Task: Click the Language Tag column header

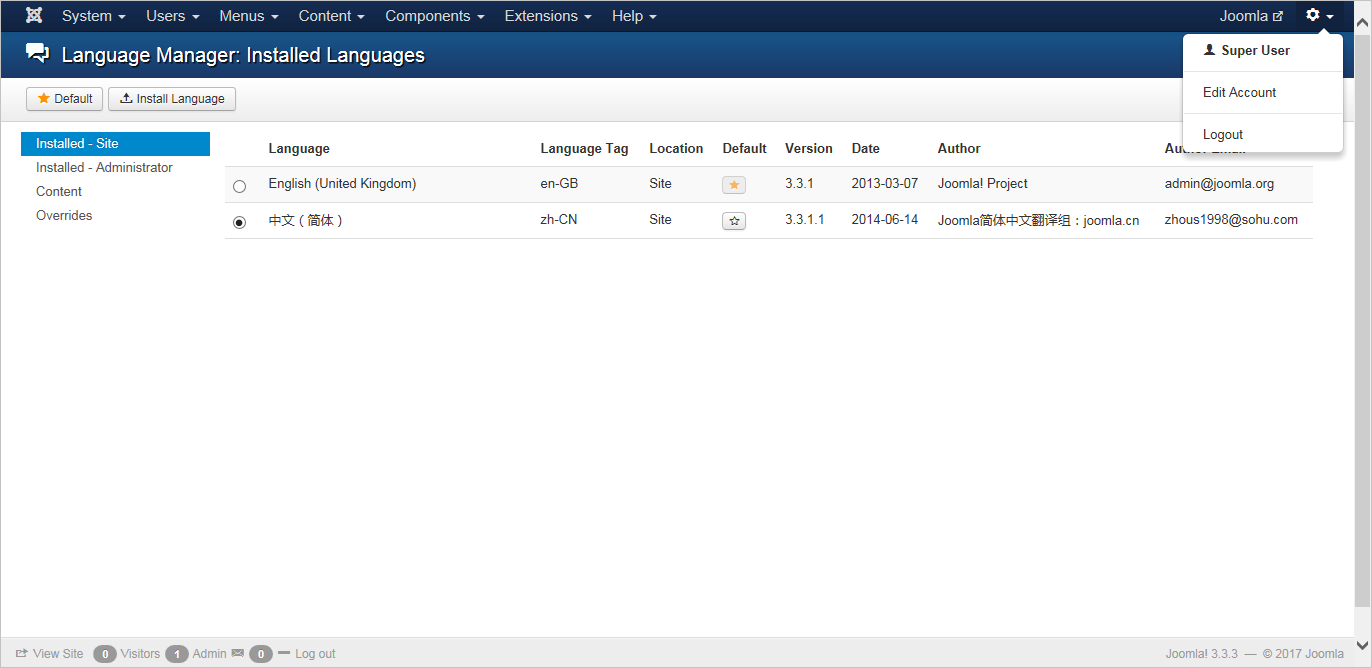Action: [584, 148]
